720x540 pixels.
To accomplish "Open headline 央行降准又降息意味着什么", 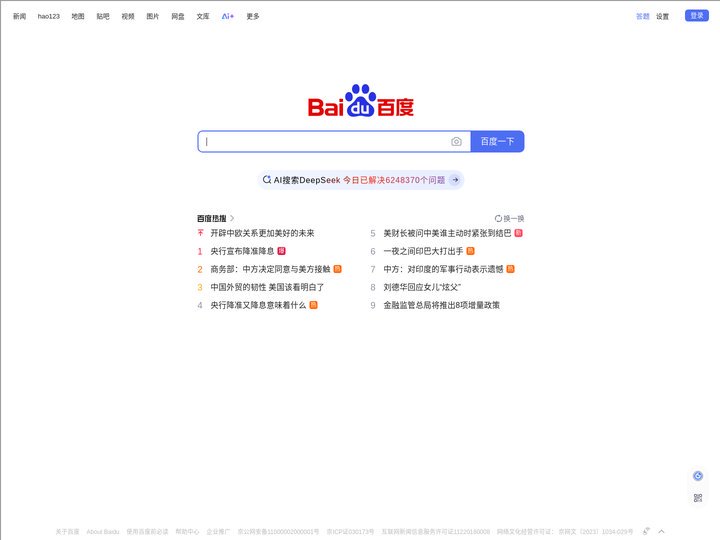I will [258, 305].
